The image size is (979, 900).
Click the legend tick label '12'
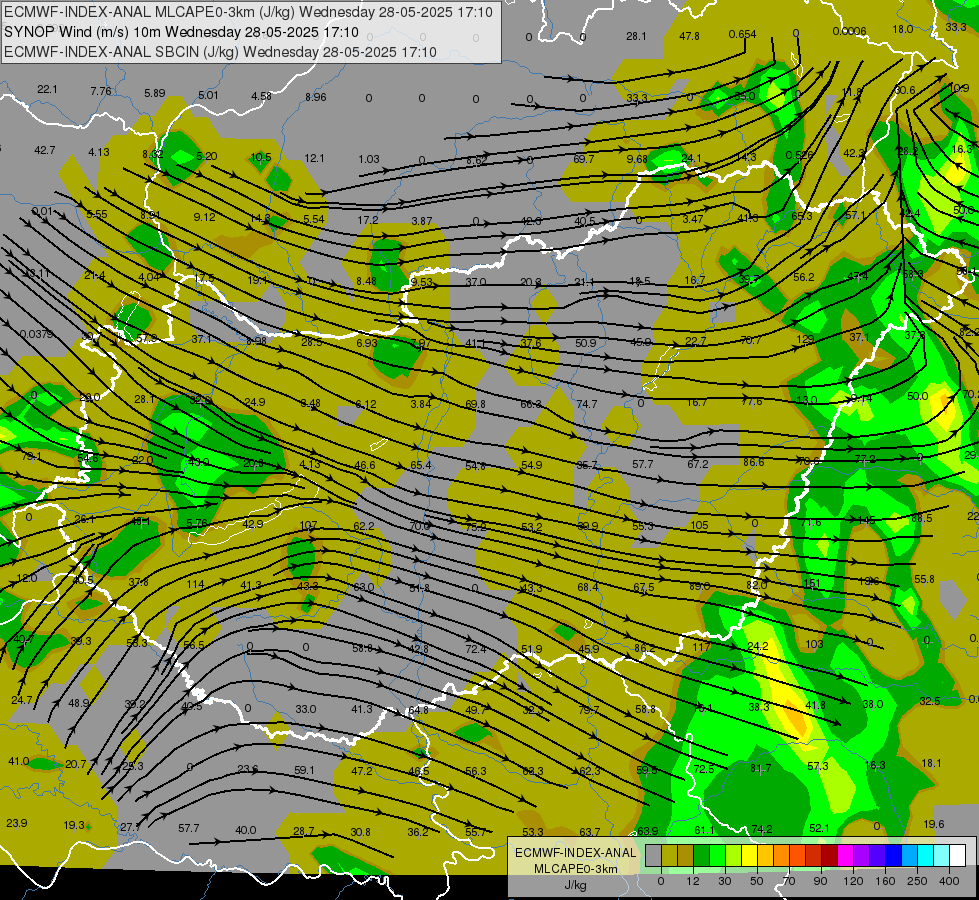pos(693,881)
